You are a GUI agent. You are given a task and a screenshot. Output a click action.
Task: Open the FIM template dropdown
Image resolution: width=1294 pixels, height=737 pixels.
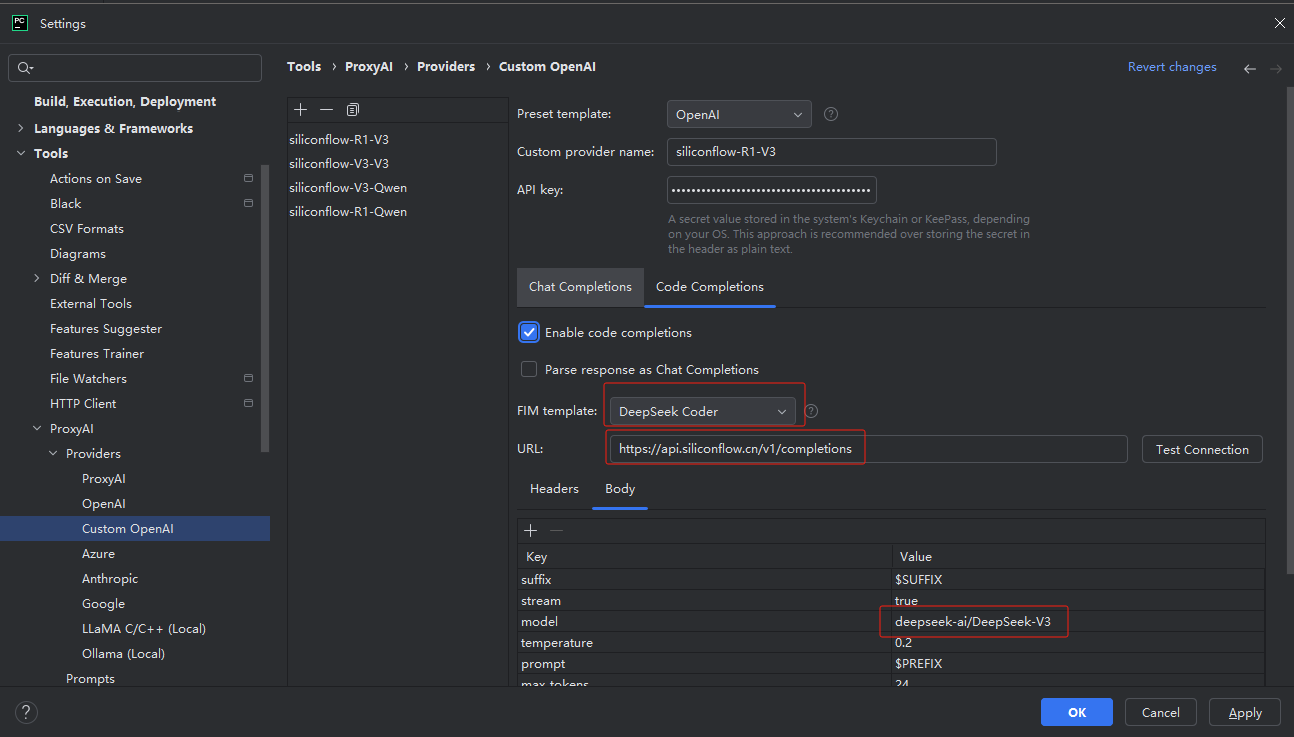pos(703,411)
